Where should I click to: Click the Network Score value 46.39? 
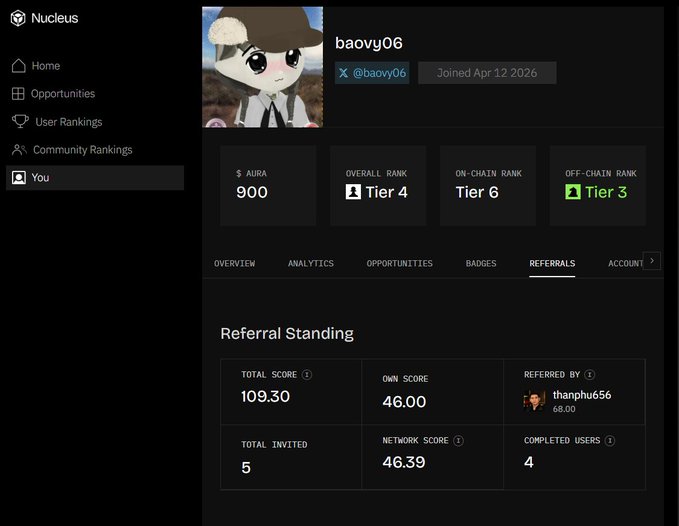tap(404, 462)
